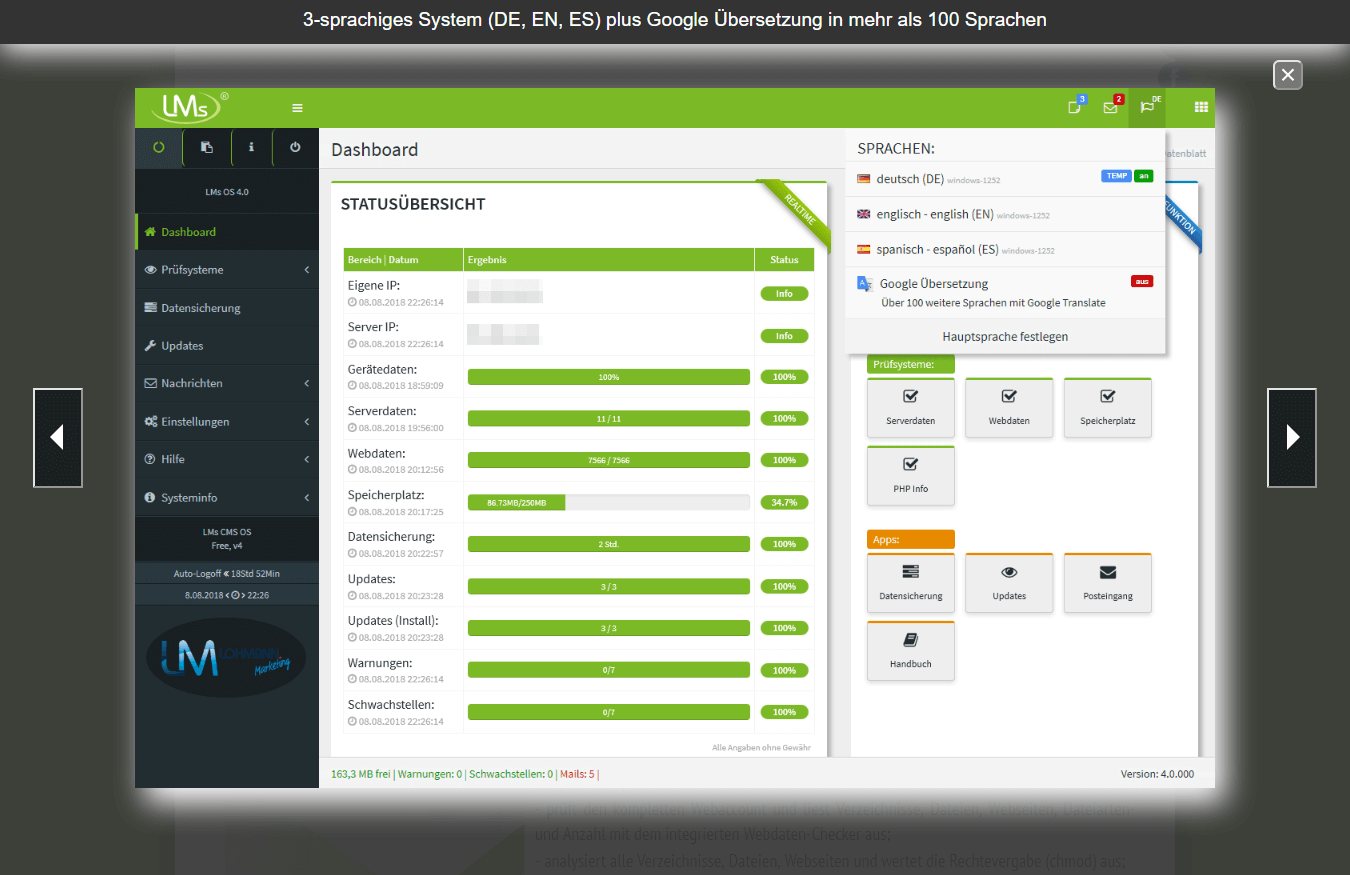Image resolution: width=1350 pixels, height=875 pixels.
Task: Click the Datensicherung 2 Std. progress bar
Action: (x=609, y=544)
